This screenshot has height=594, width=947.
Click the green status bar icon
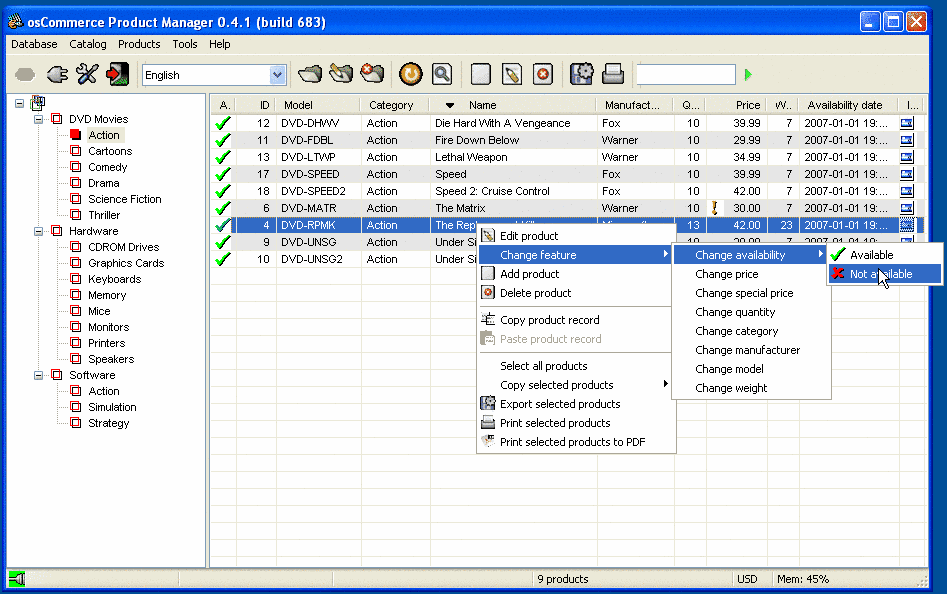[18, 579]
